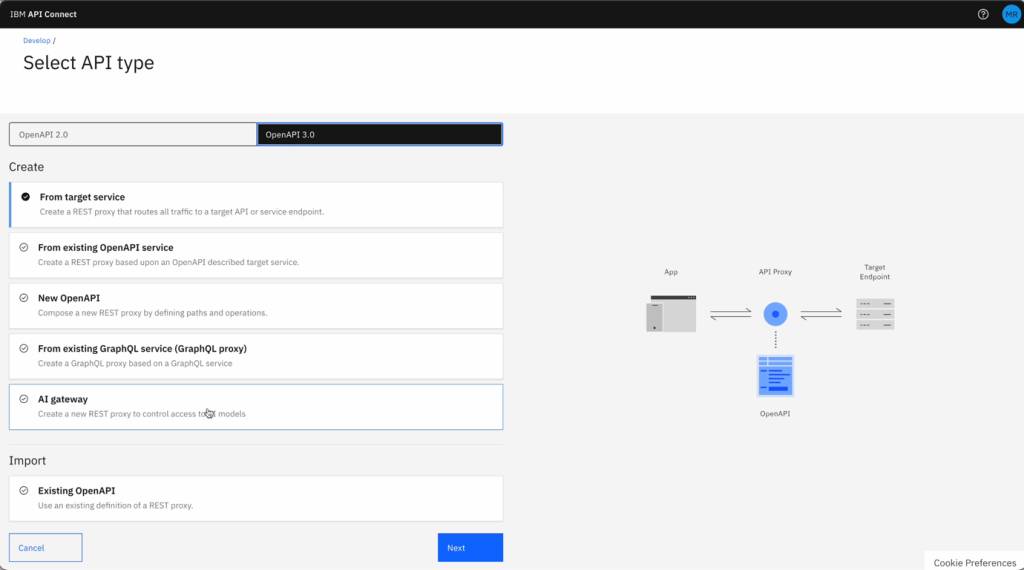Screen dimensions: 1024x570
Task: Click the 'Create a REST proxy based upon an OpenAPI' text
Action: pos(168,262)
